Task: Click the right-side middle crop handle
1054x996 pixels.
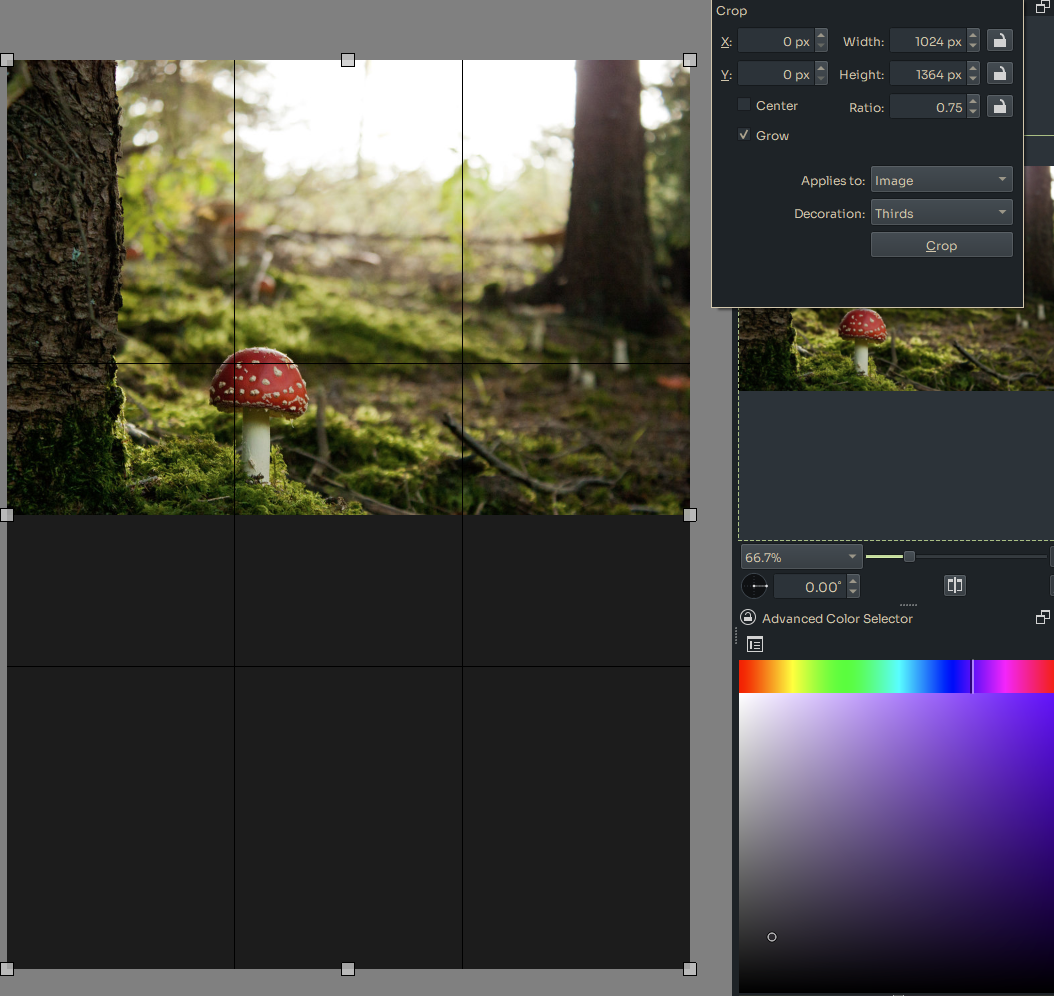Action: (690, 515)
